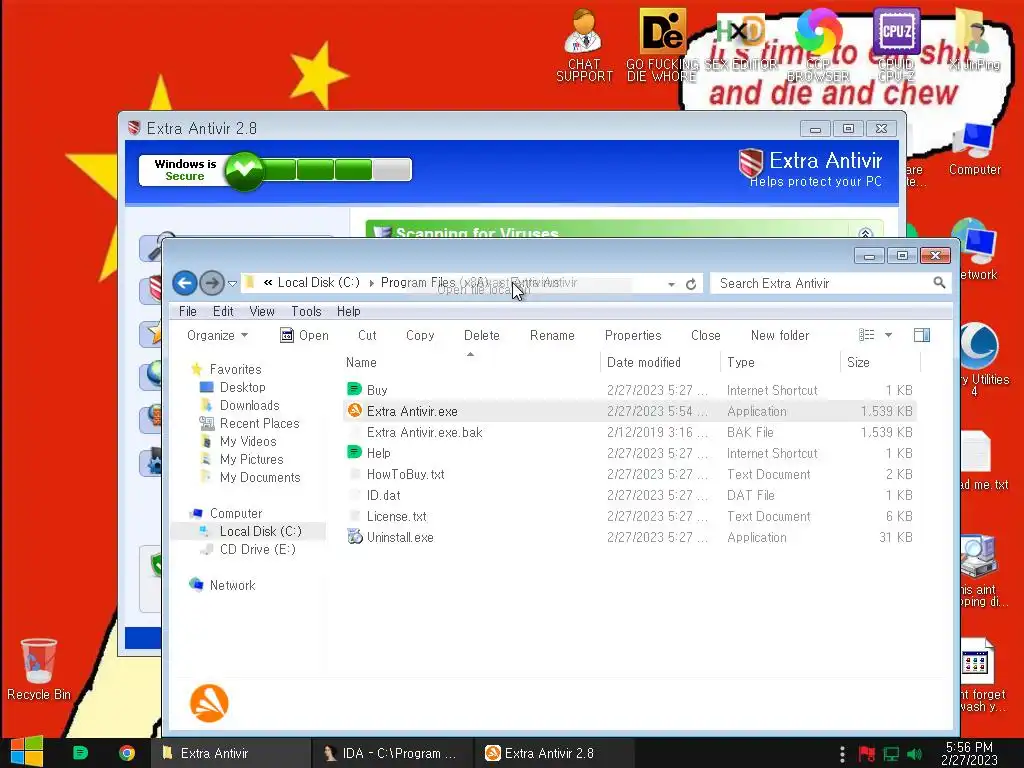The image size is (1024, 768).
Task: Open the CHAT SUPPORT desktop icon
Action: point(584,46)
